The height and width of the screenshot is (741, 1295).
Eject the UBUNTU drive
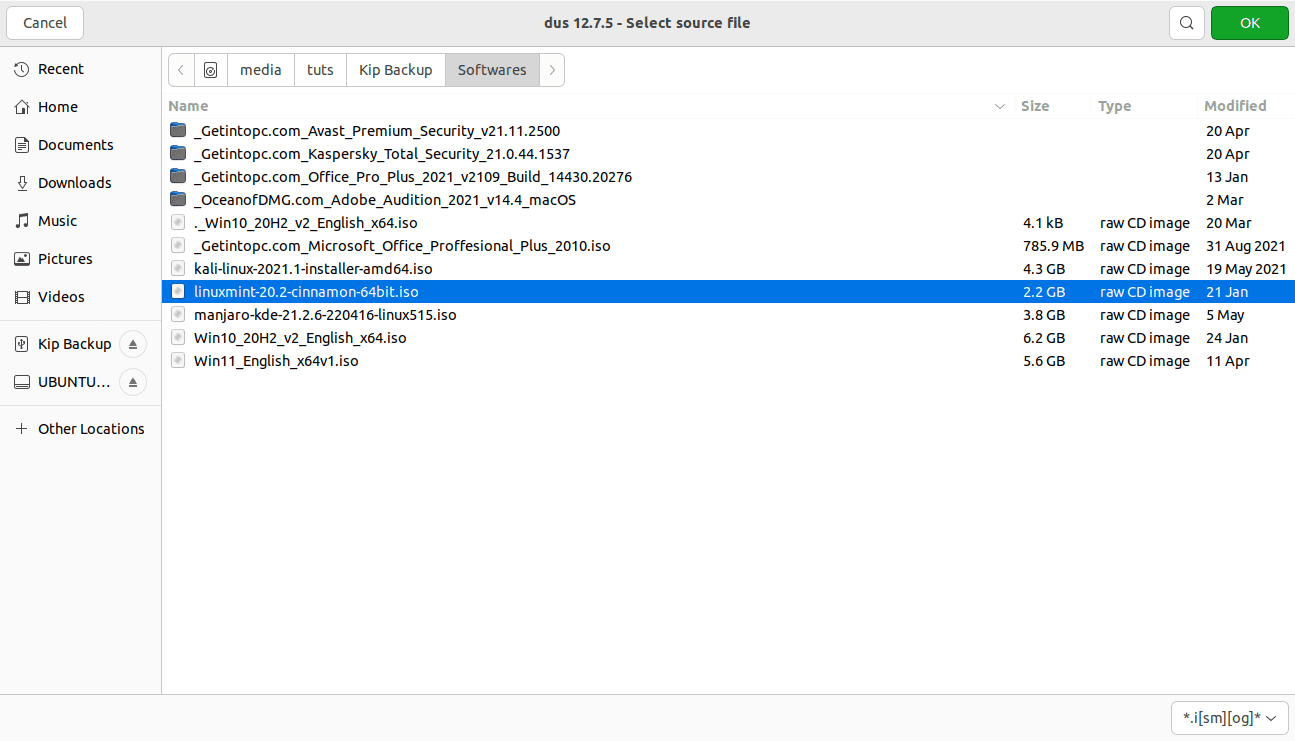click(133, 382)
